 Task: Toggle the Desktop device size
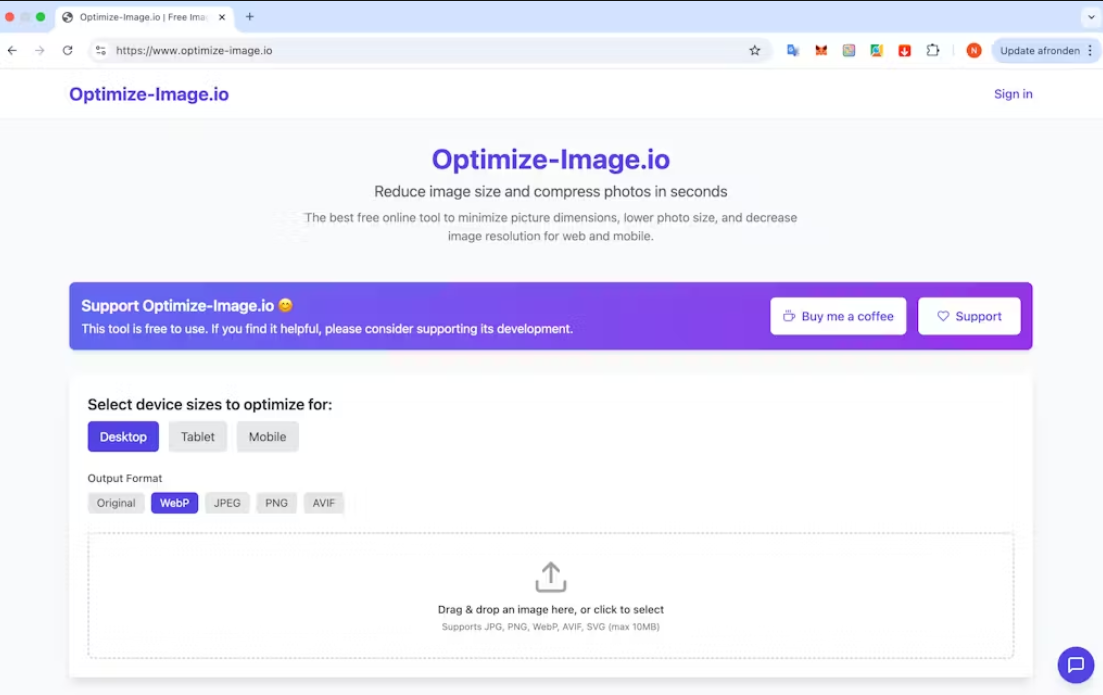point(123,437)
